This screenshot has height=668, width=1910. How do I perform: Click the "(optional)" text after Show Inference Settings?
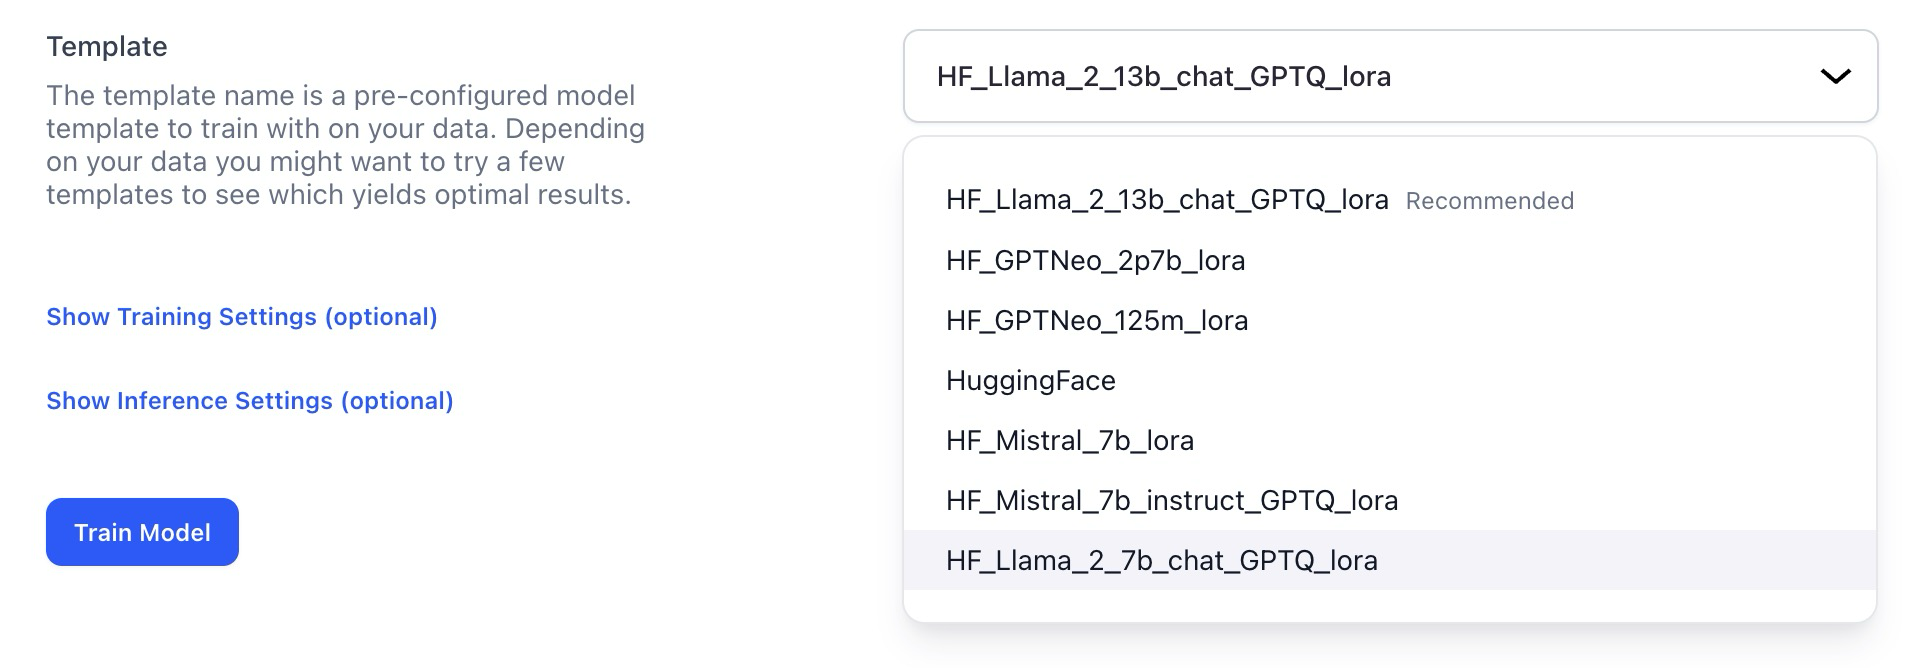point(397,401)
